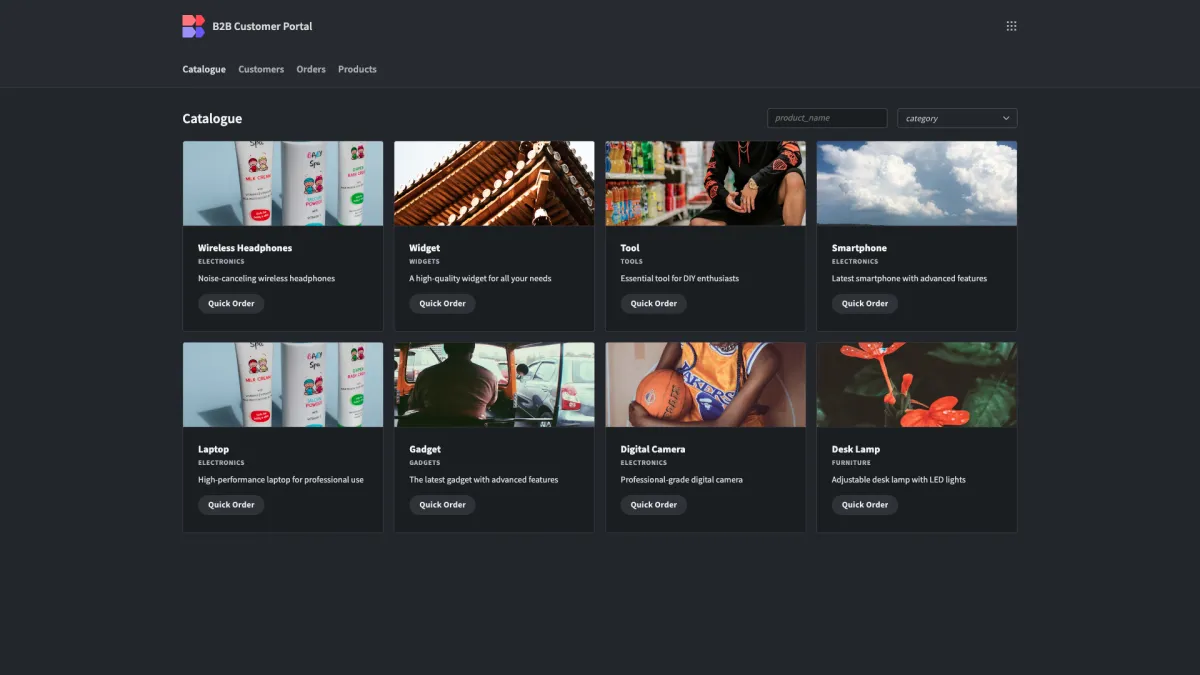The height and width of the screenshot is (675, 1200).
Task: Open the Gadget product image
Action: pyautogui.click(x=494, y=385)
